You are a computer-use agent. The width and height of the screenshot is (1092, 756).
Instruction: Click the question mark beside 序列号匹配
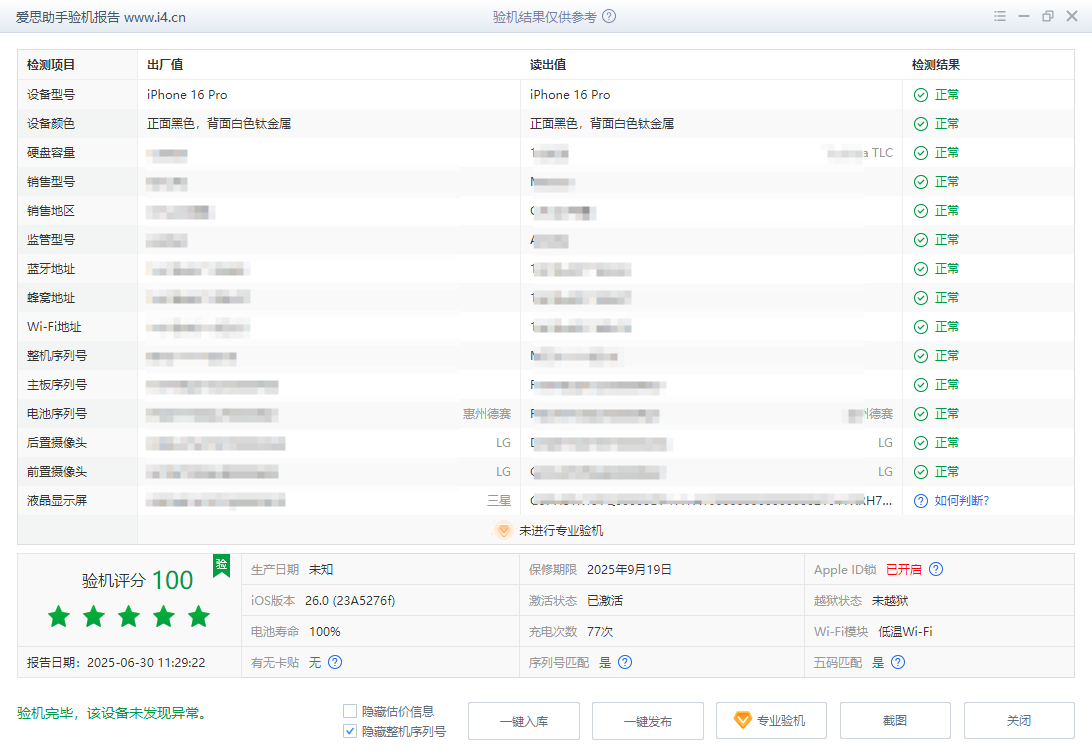624,662
